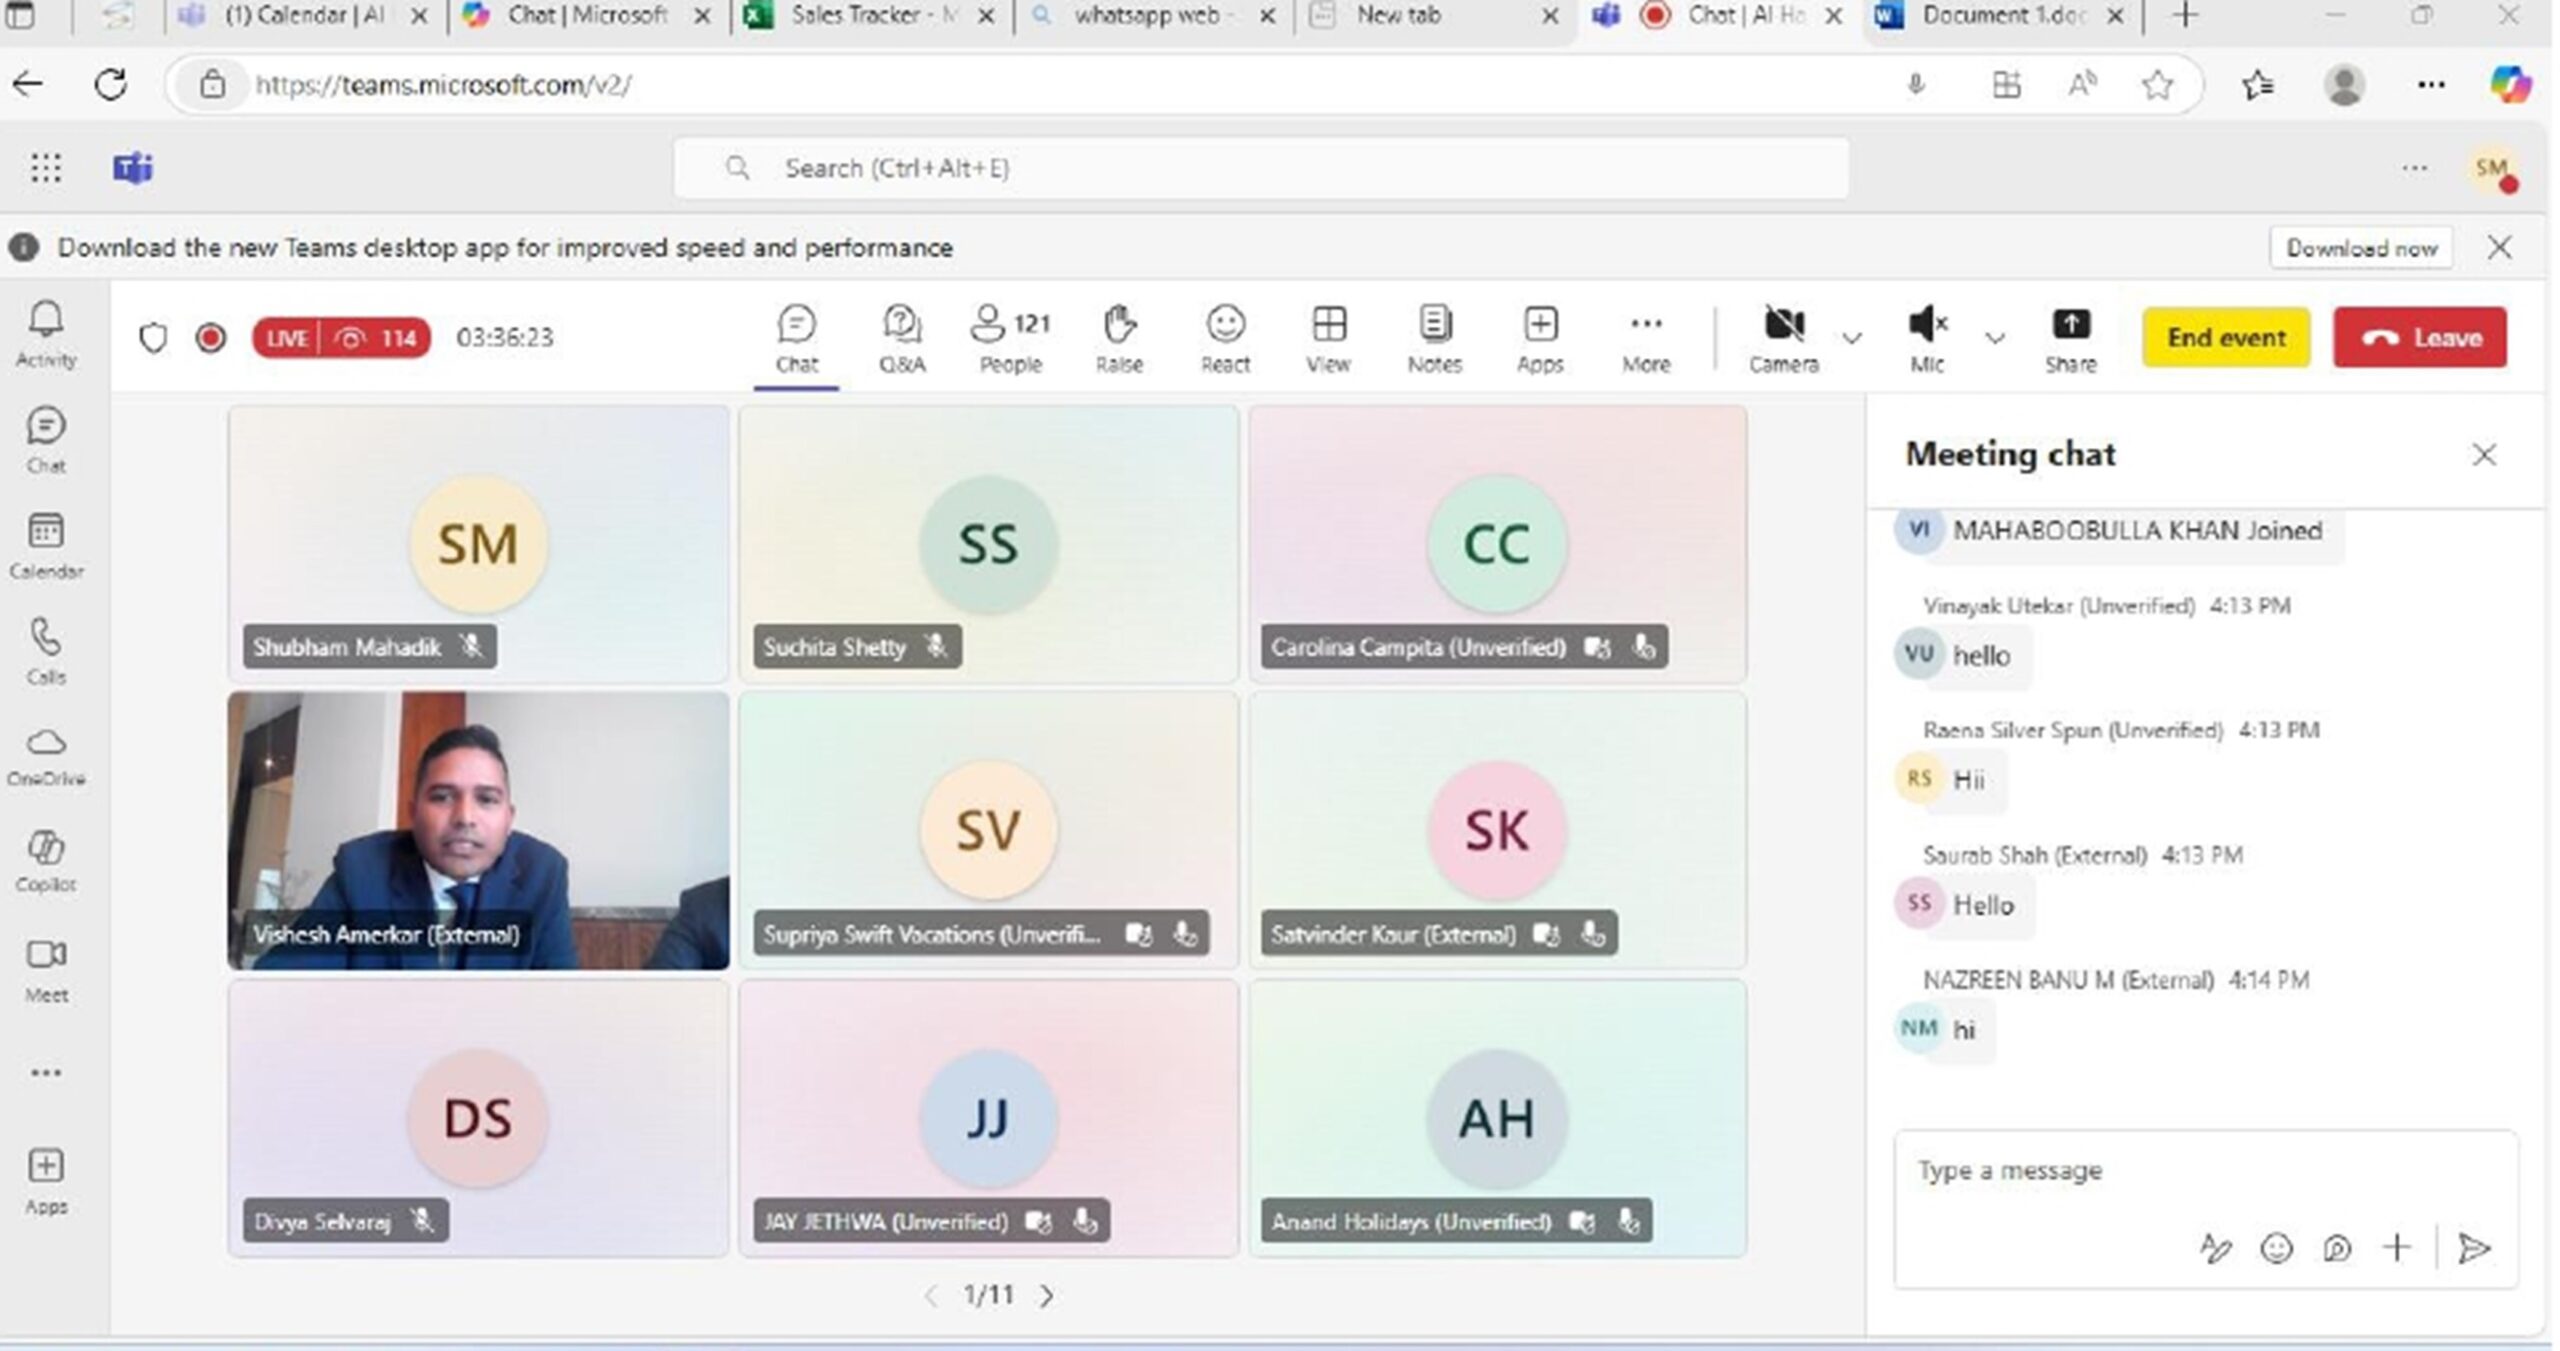
Task: Open Copilot in Teams sidebar
Action: [x=46, y=861]
